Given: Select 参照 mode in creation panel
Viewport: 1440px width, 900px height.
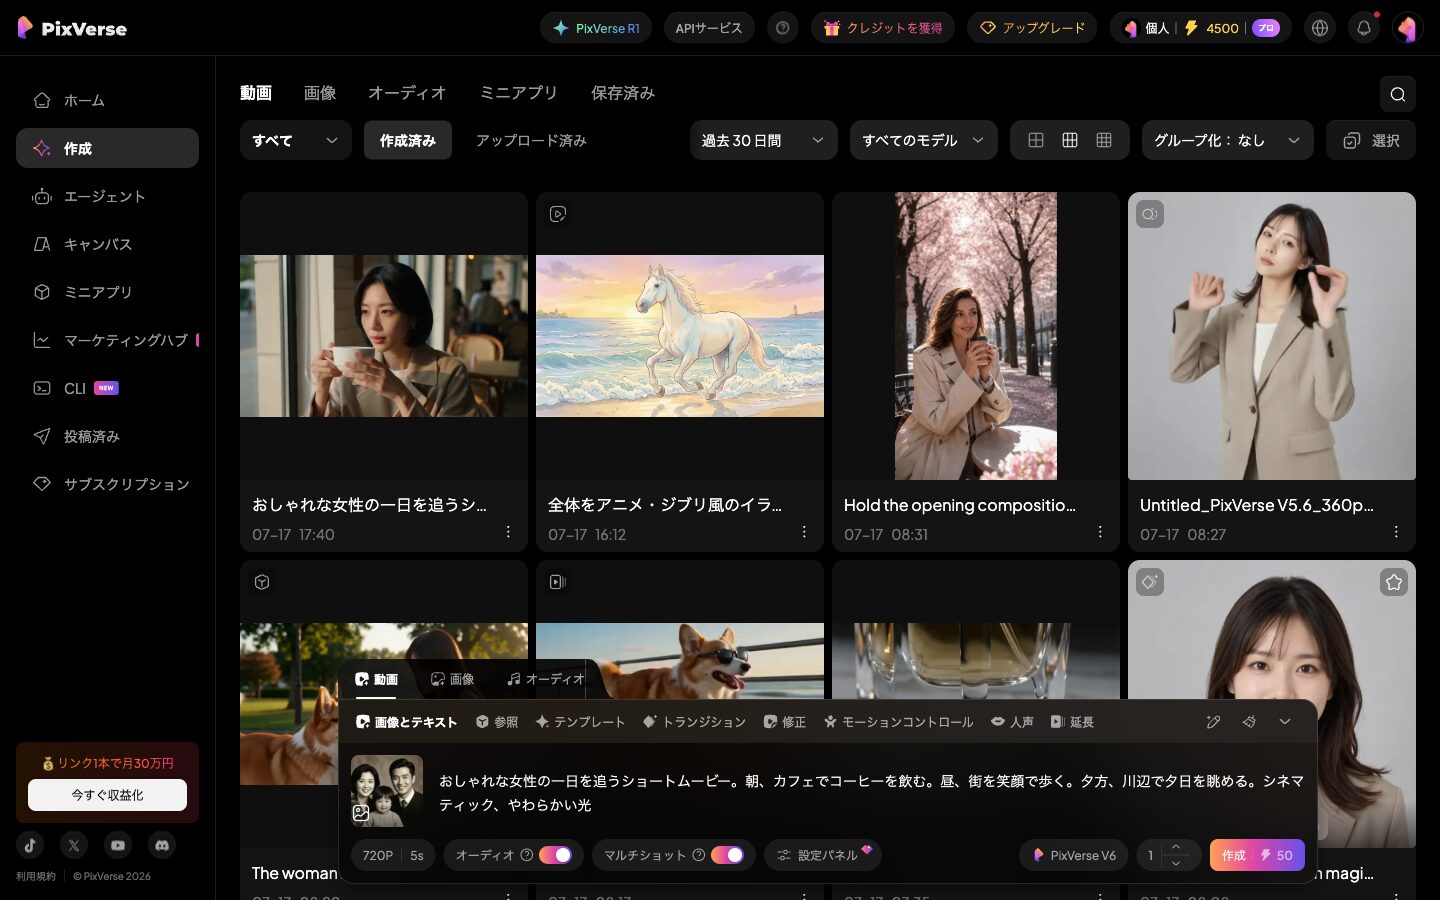Looking at the screenshot, I should pos(497,721).
